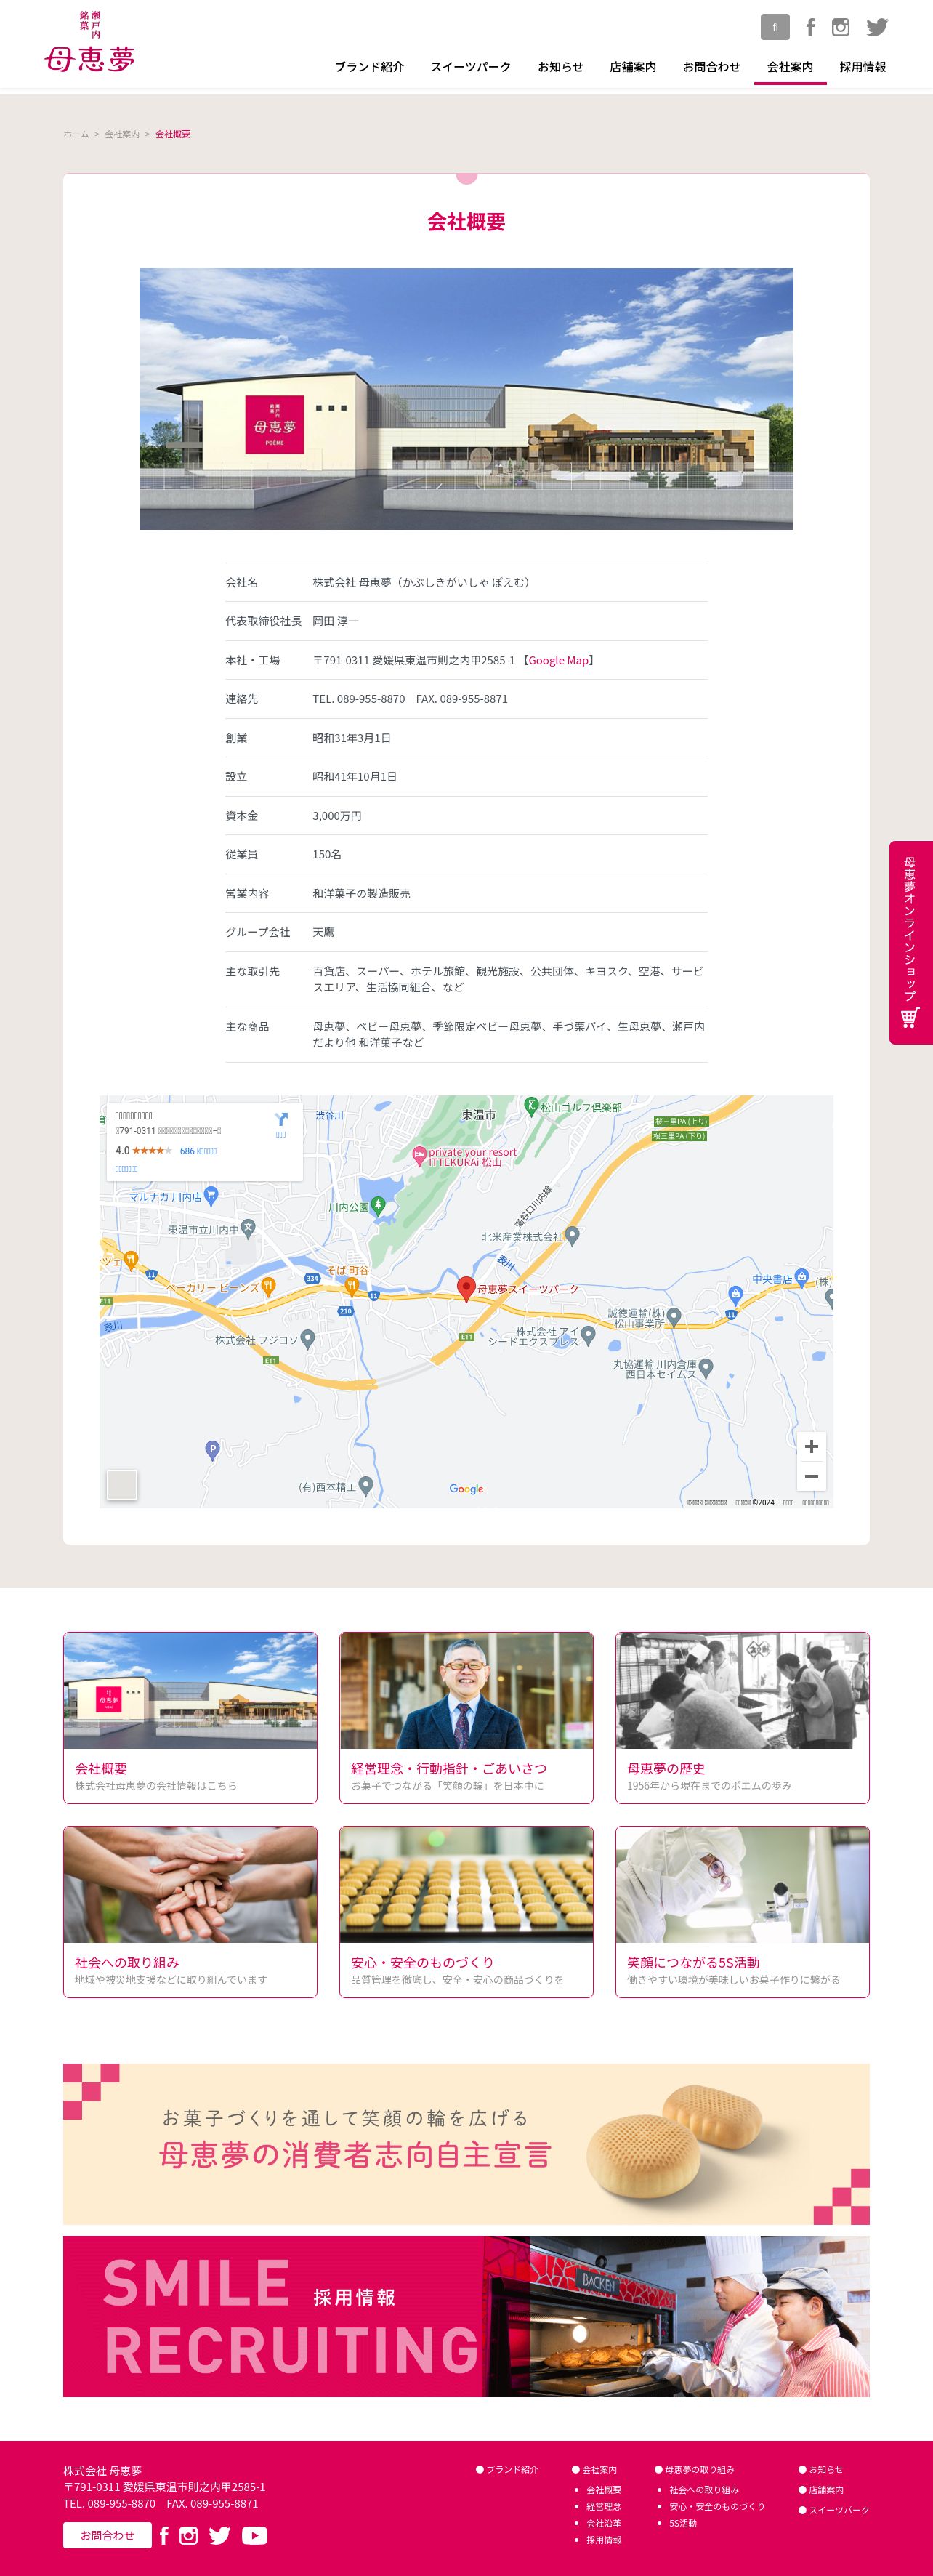Open the お問合わせ header menu item

[x=711, y=67]
